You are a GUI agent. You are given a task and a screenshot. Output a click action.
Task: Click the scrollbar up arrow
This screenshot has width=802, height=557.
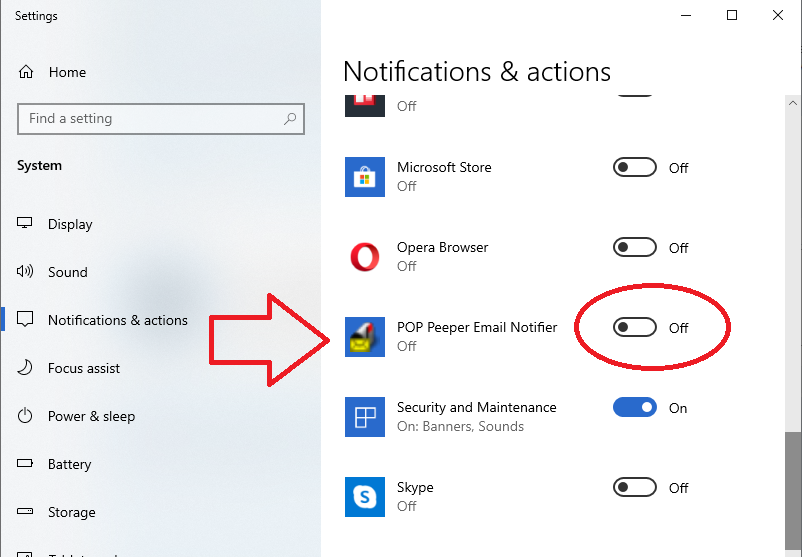tap(793, 103)
